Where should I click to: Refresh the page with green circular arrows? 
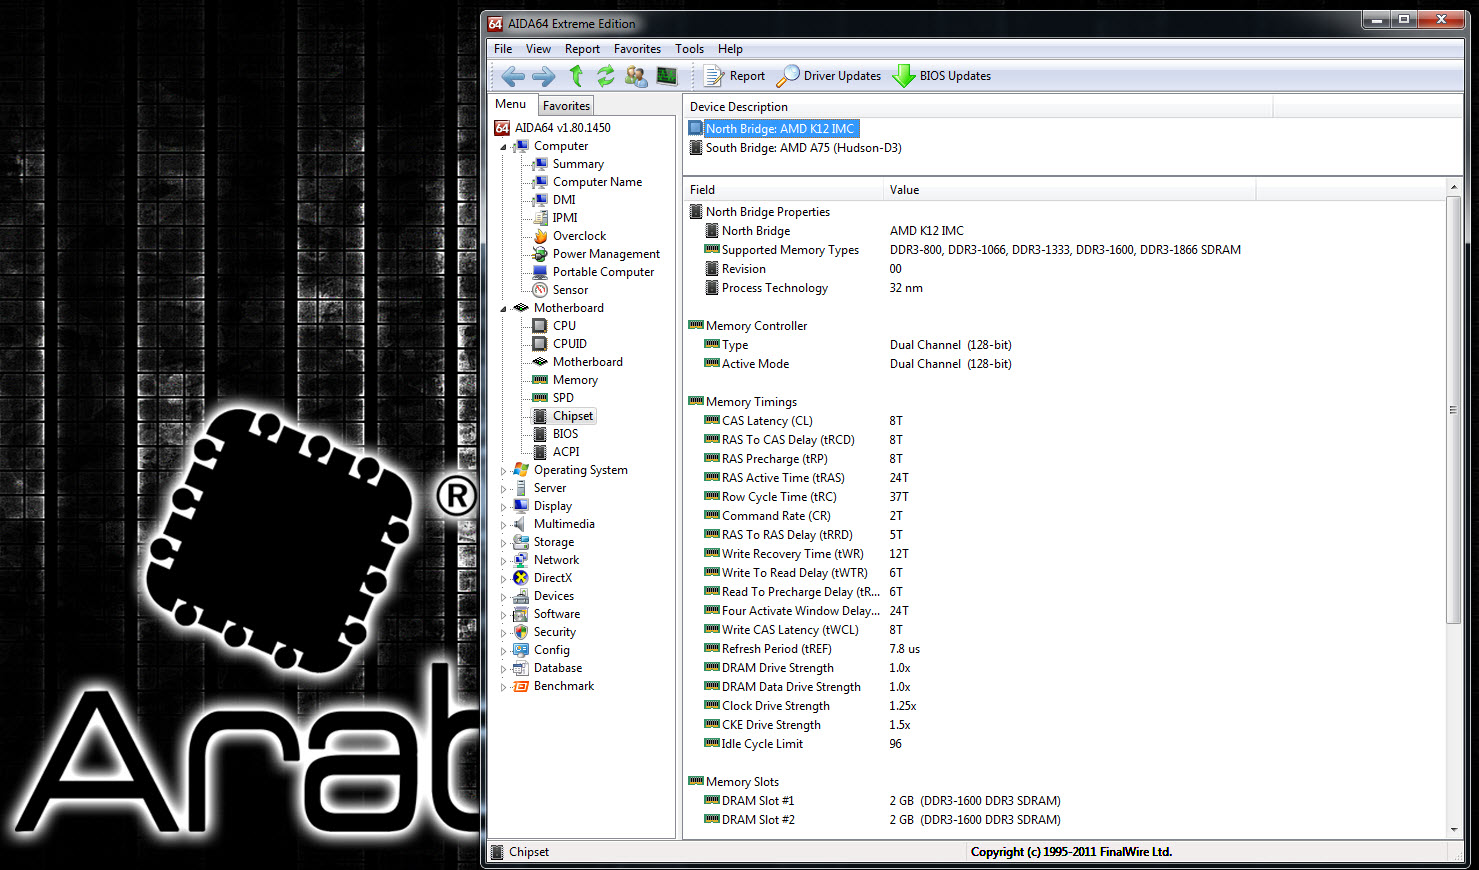tap(606, 76)
